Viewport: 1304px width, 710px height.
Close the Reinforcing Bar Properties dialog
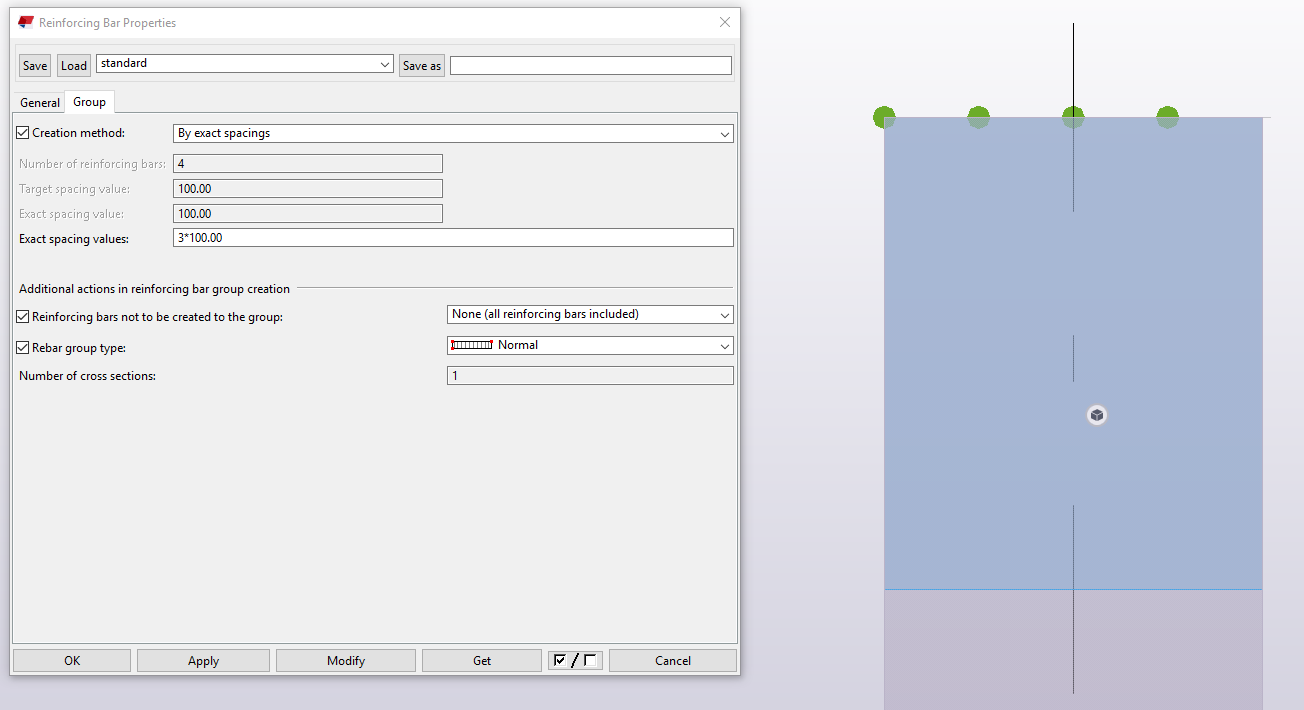[725, 22]
